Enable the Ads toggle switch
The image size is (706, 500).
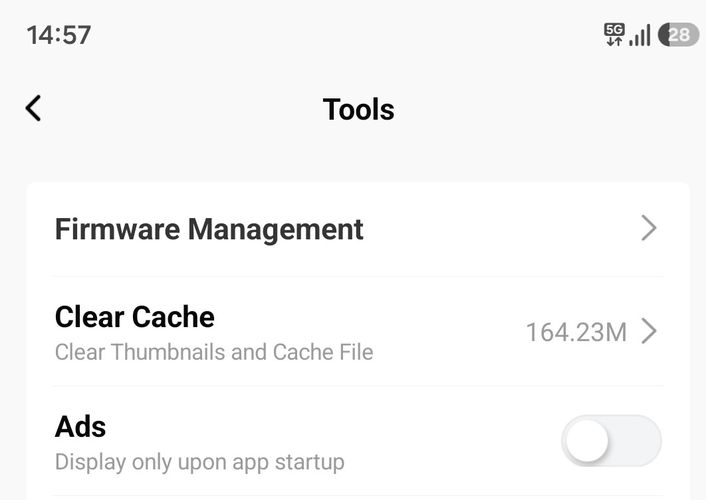(611, 441)
